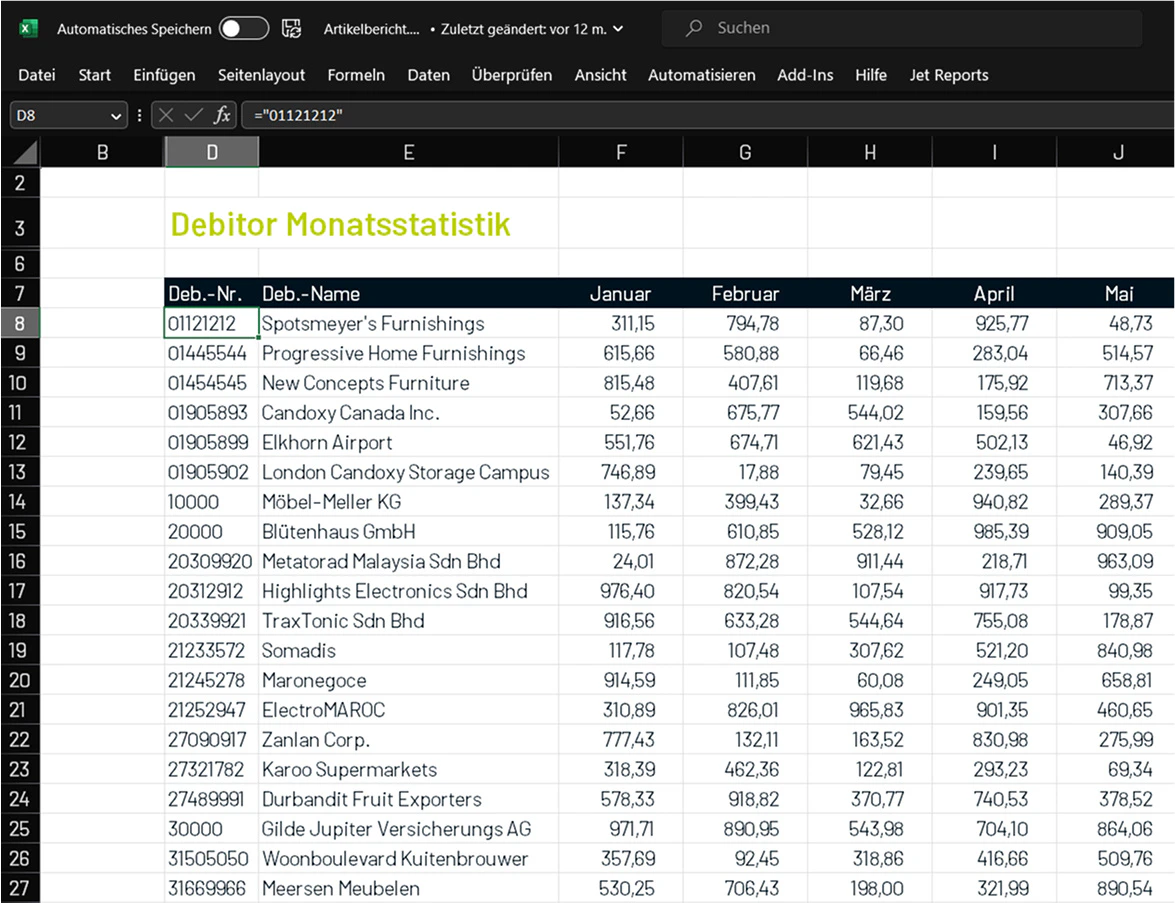Click the Suchen search field

pos(901,28)
